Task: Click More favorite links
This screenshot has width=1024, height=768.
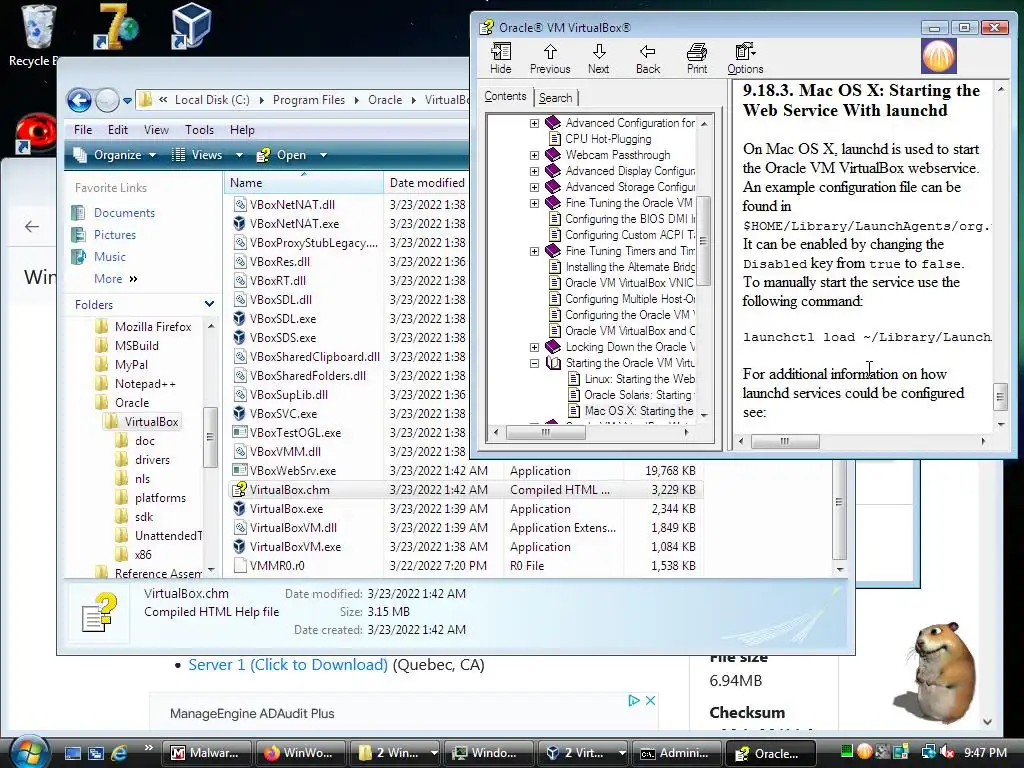Action: [x=116, y=279]
